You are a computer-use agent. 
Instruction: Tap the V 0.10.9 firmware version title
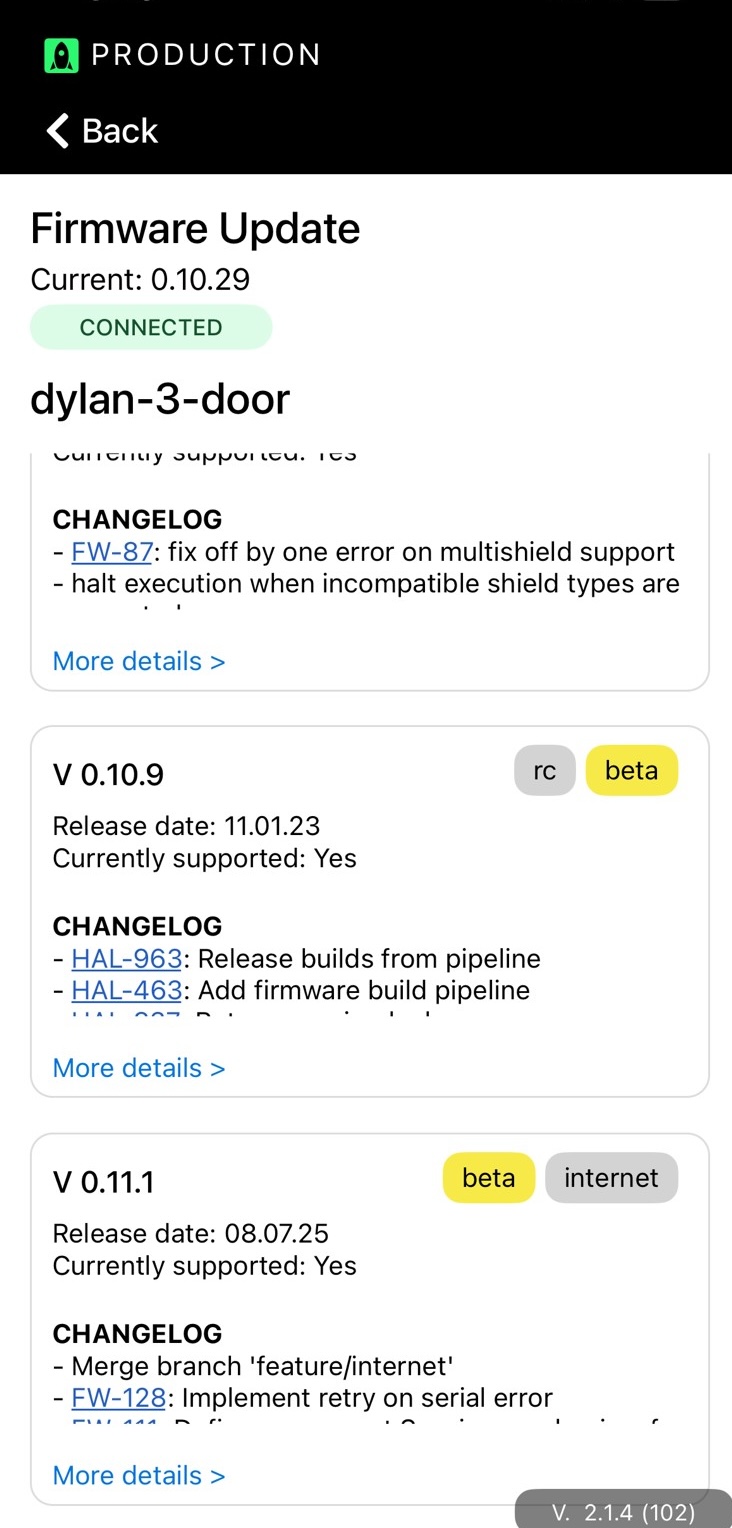pyautogui.click(x=108, y=775)
